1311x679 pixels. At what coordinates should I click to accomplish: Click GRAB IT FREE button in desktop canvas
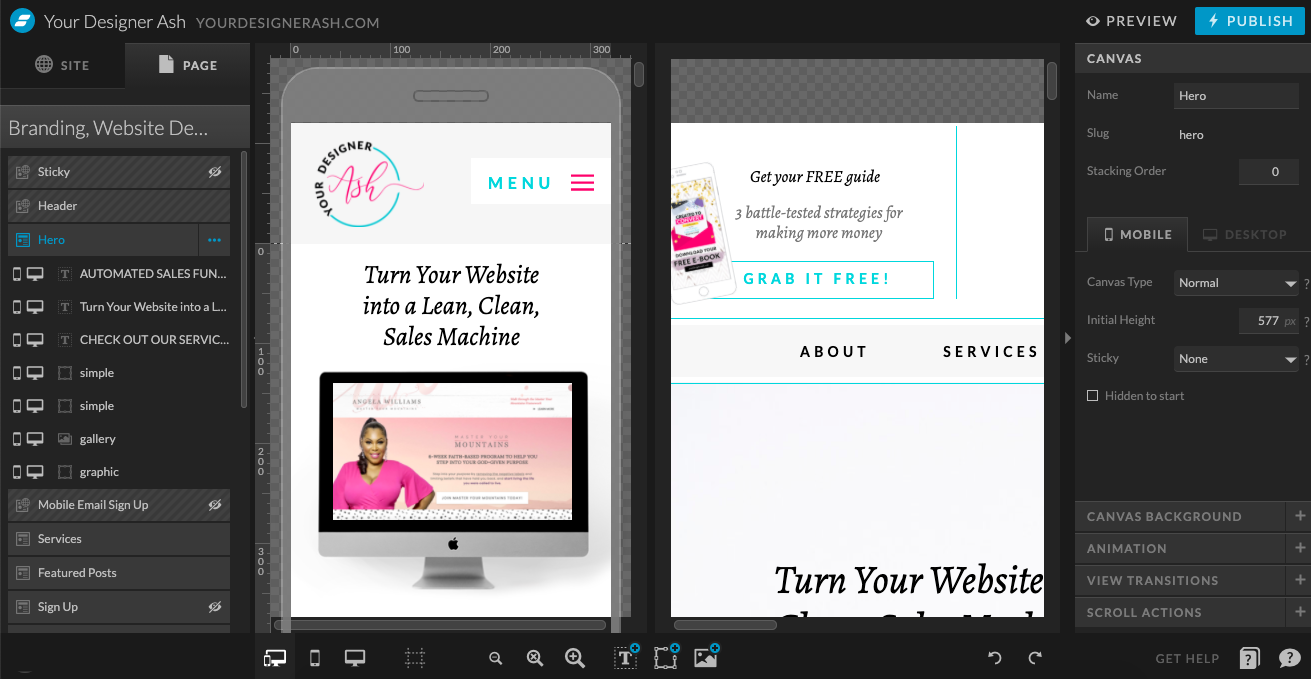[816, 279]
